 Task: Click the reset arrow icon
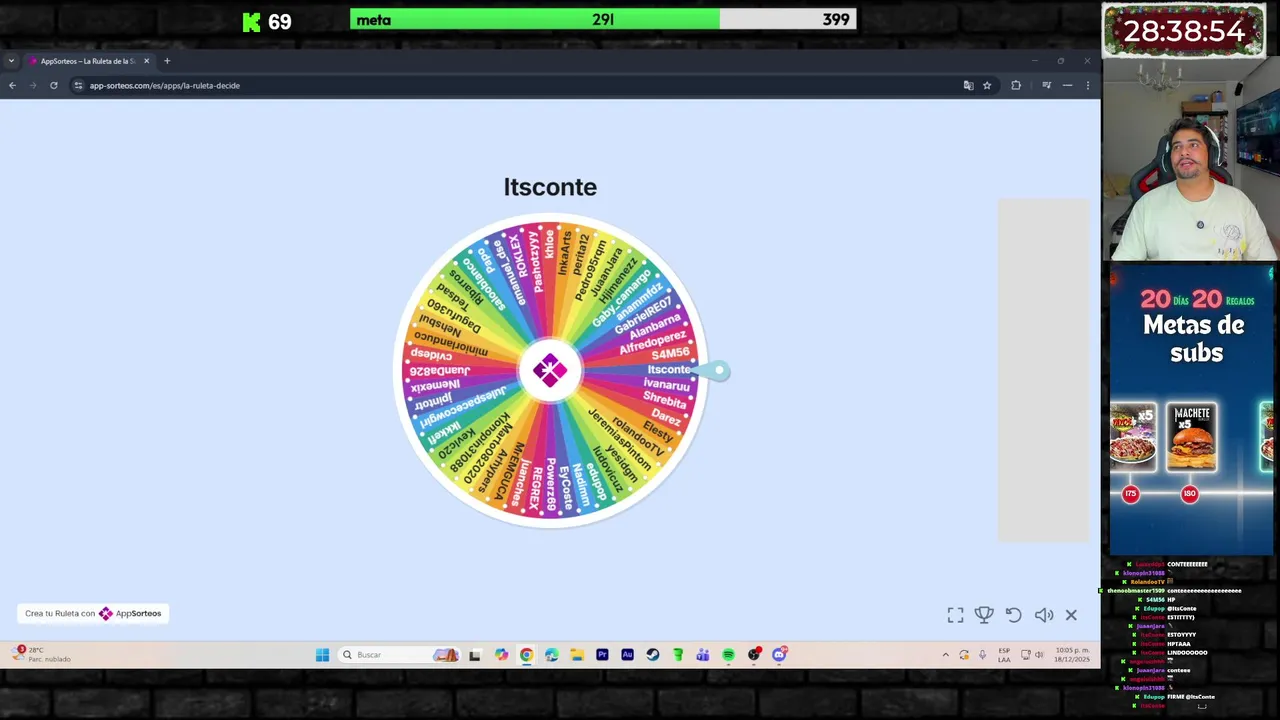(1013, 615)
